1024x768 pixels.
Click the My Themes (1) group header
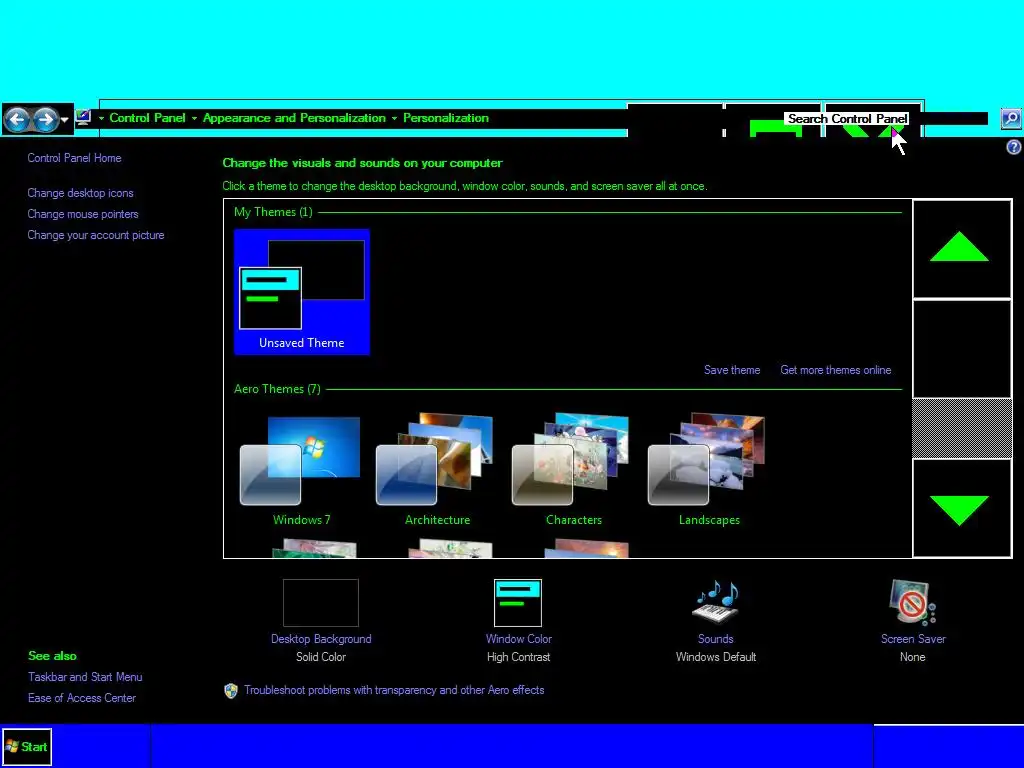click(273, 212)
